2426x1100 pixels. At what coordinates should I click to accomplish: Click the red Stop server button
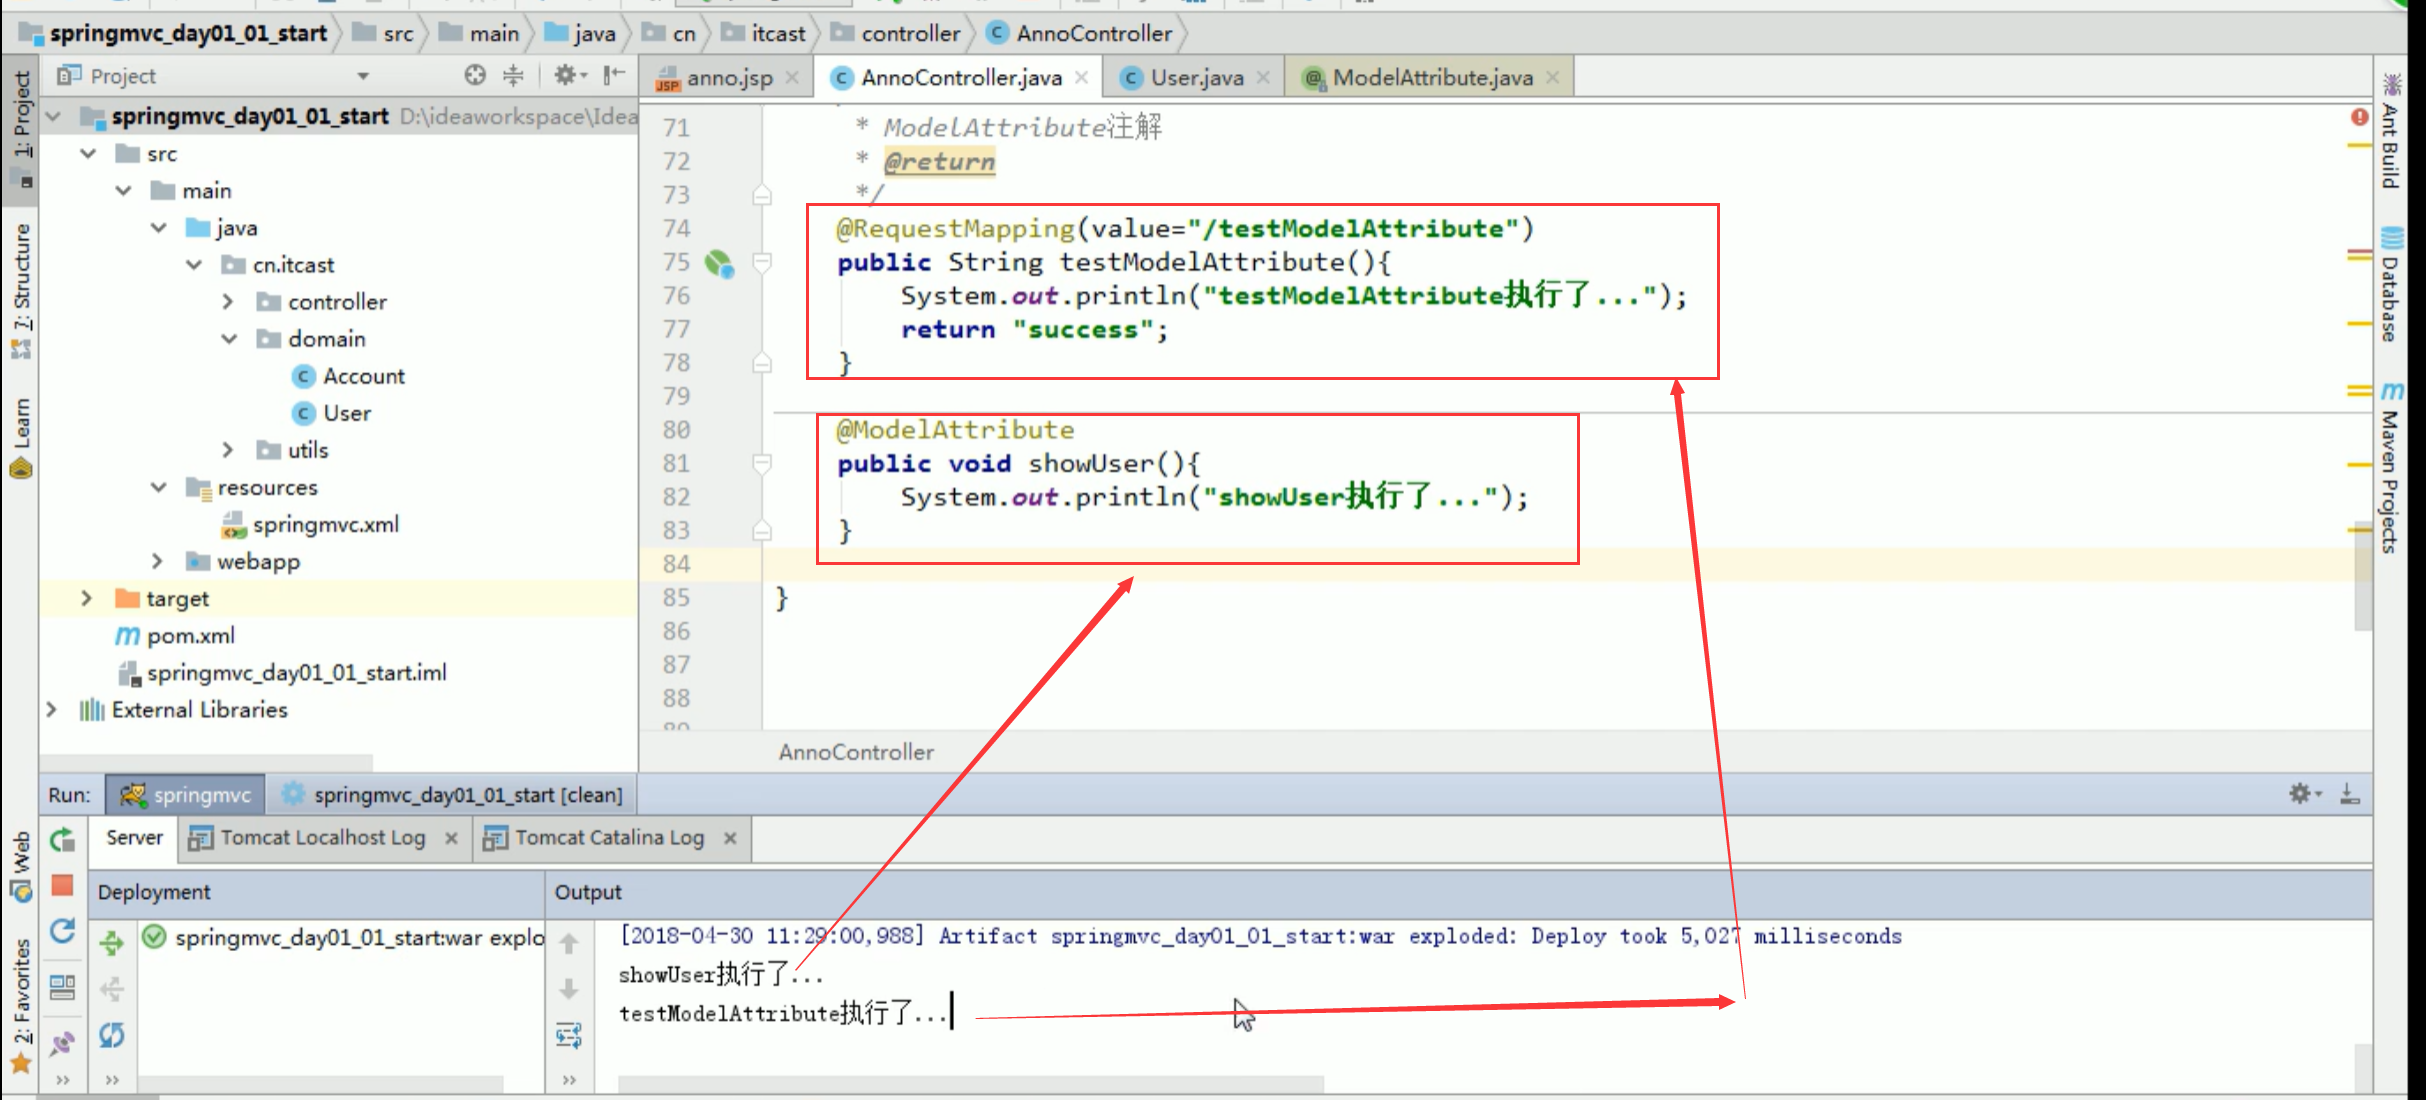(62, 885)
